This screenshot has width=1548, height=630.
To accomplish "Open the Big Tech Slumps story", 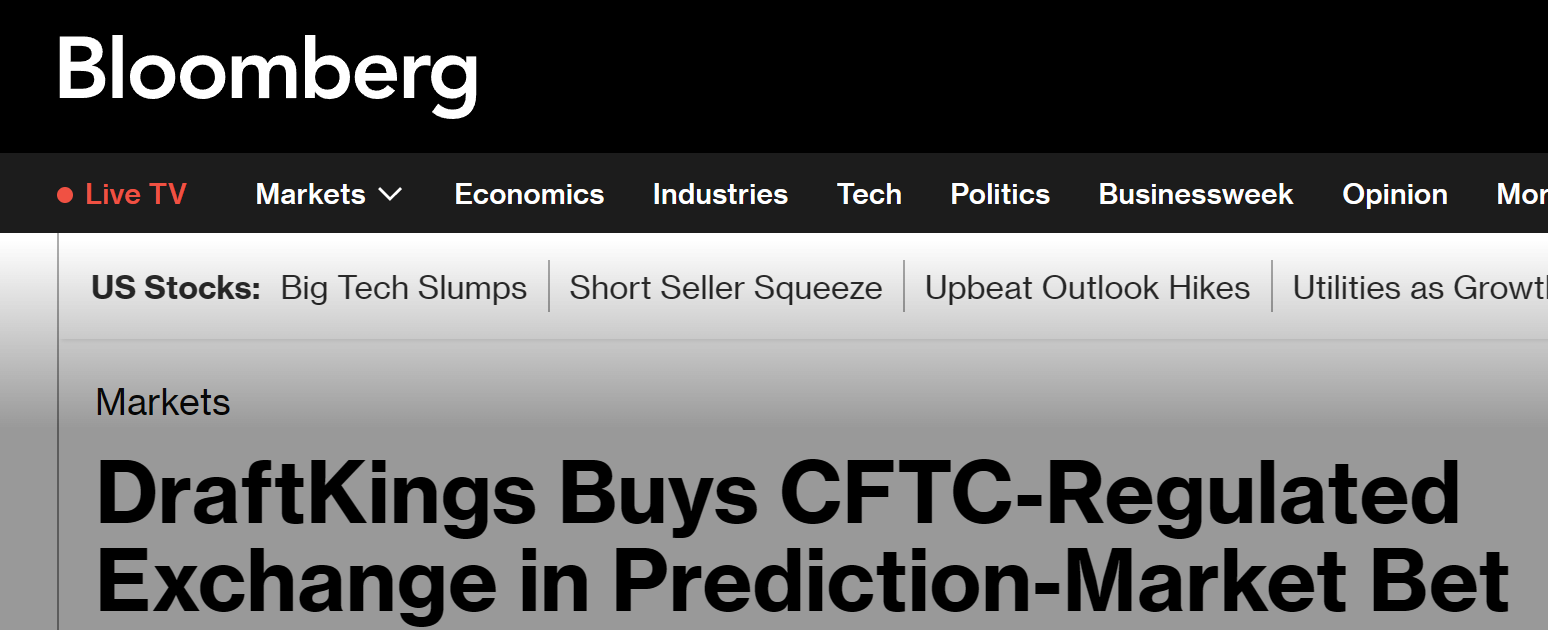I will [404, 288].
